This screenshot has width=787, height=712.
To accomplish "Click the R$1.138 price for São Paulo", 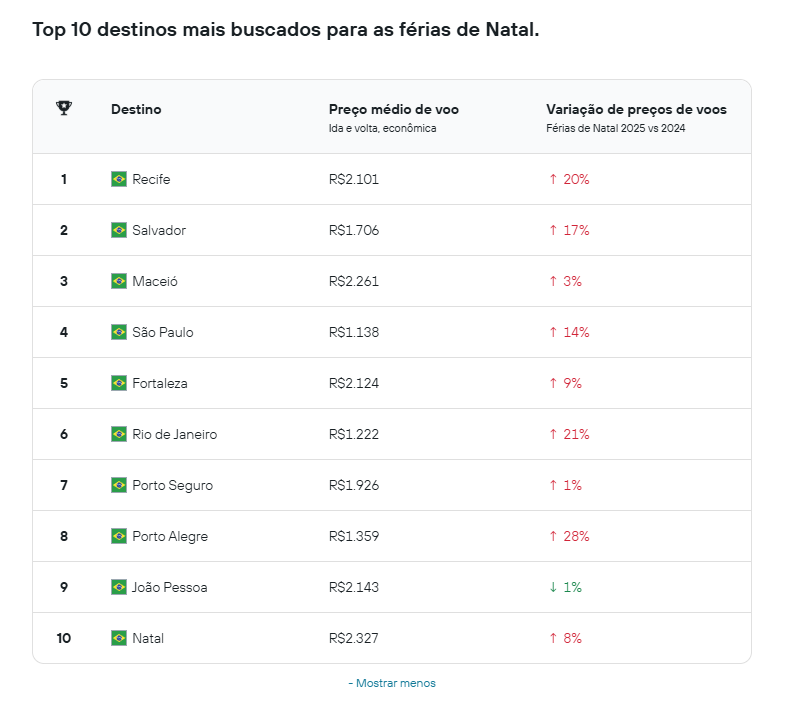I will pos(353,332).
